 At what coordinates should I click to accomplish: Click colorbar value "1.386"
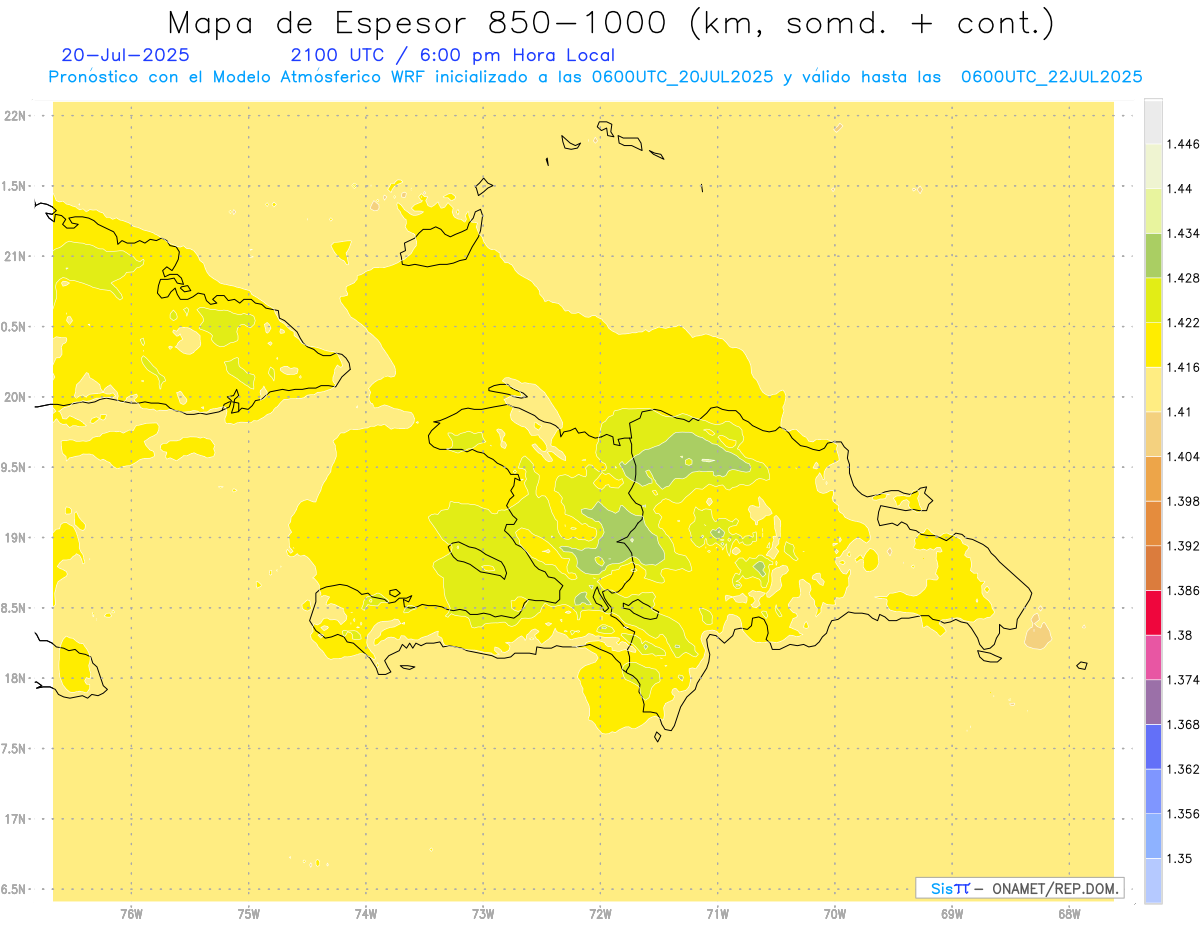pos(1183,591)
